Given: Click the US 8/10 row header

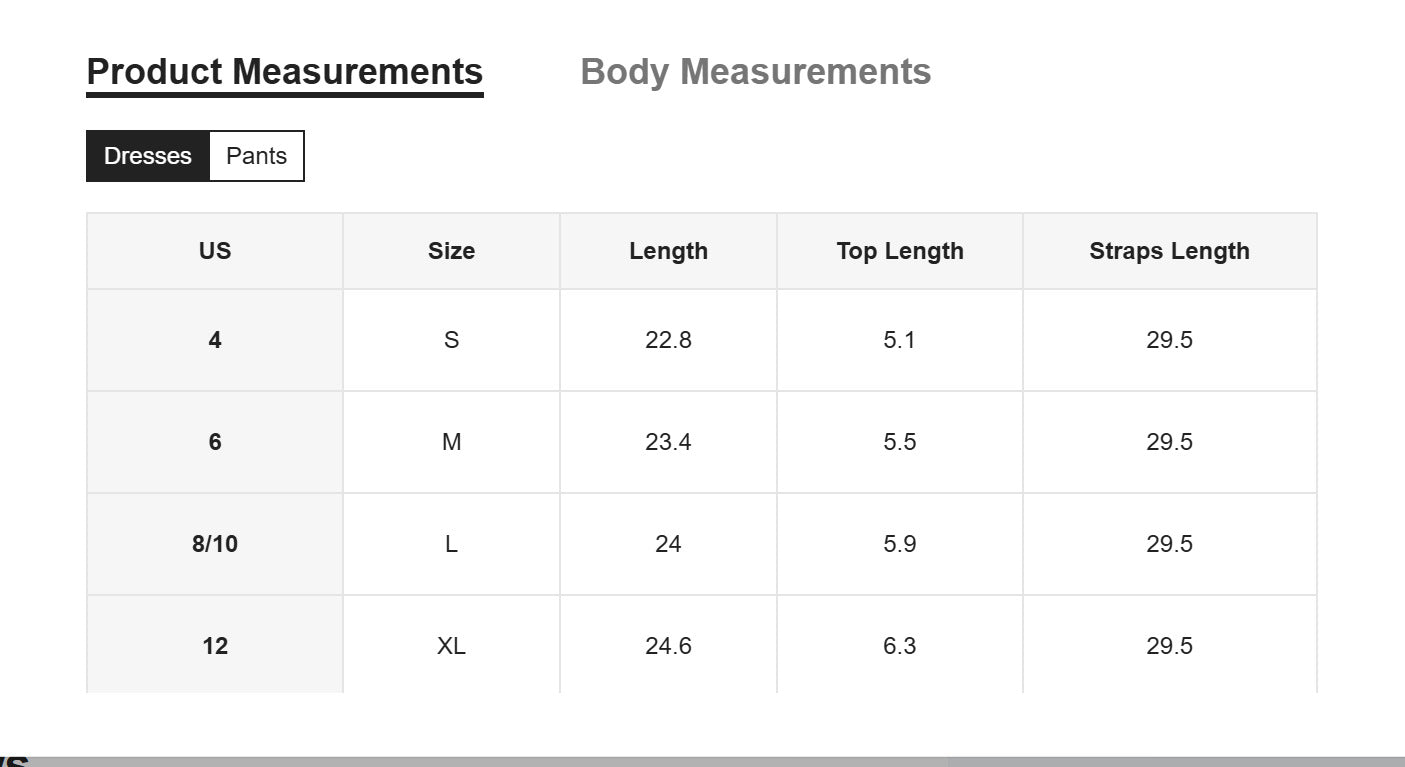Looking at the screenshot, I should point(215,544).
